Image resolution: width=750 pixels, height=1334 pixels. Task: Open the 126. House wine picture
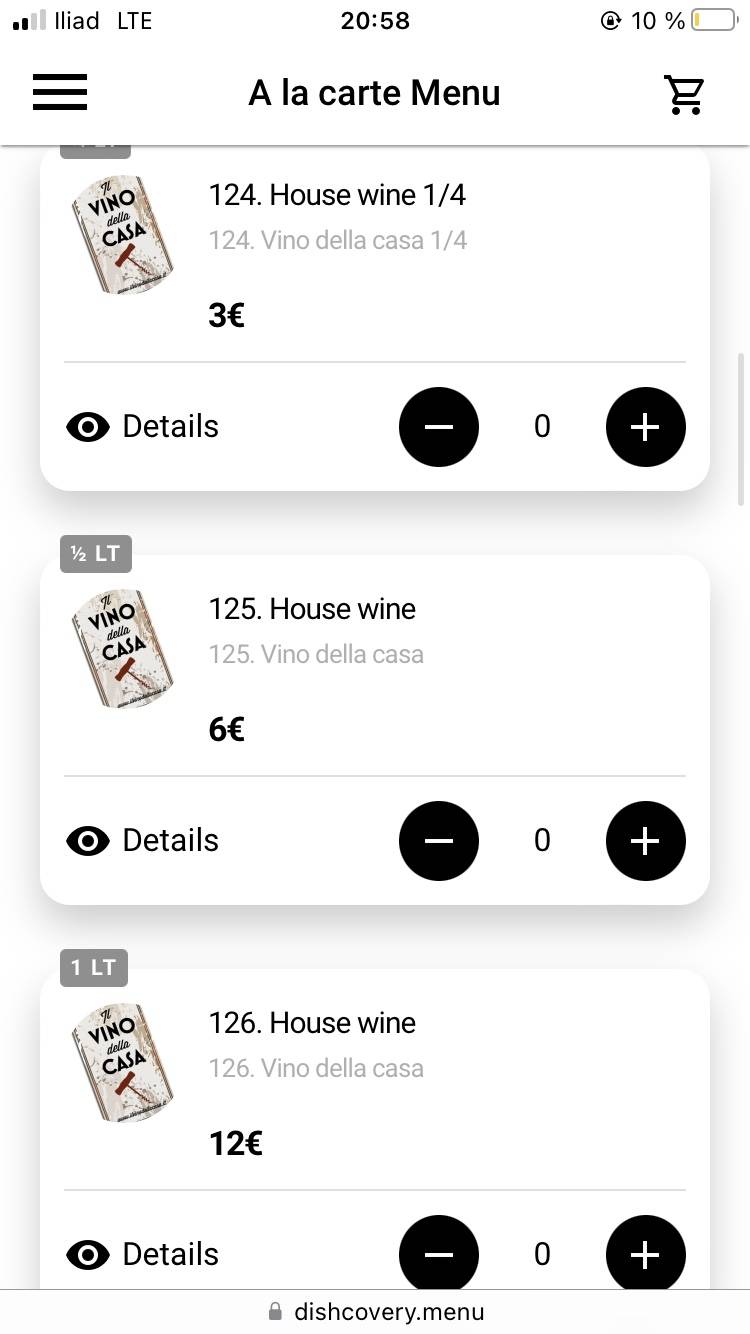[x=123, y=1064]
